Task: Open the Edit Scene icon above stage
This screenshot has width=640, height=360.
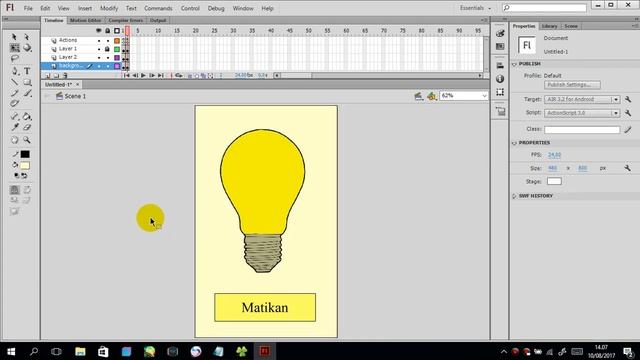Action: [418, 96]
